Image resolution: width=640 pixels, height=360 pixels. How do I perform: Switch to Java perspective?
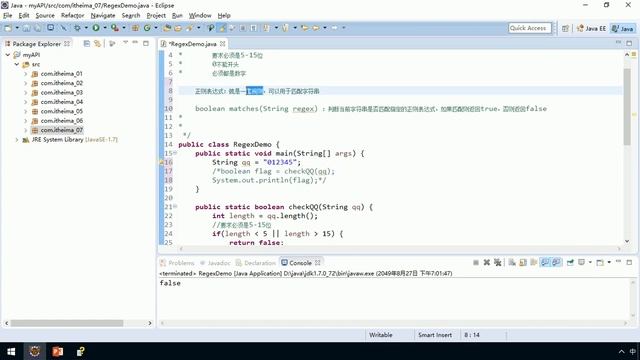(x=623, y=28)
